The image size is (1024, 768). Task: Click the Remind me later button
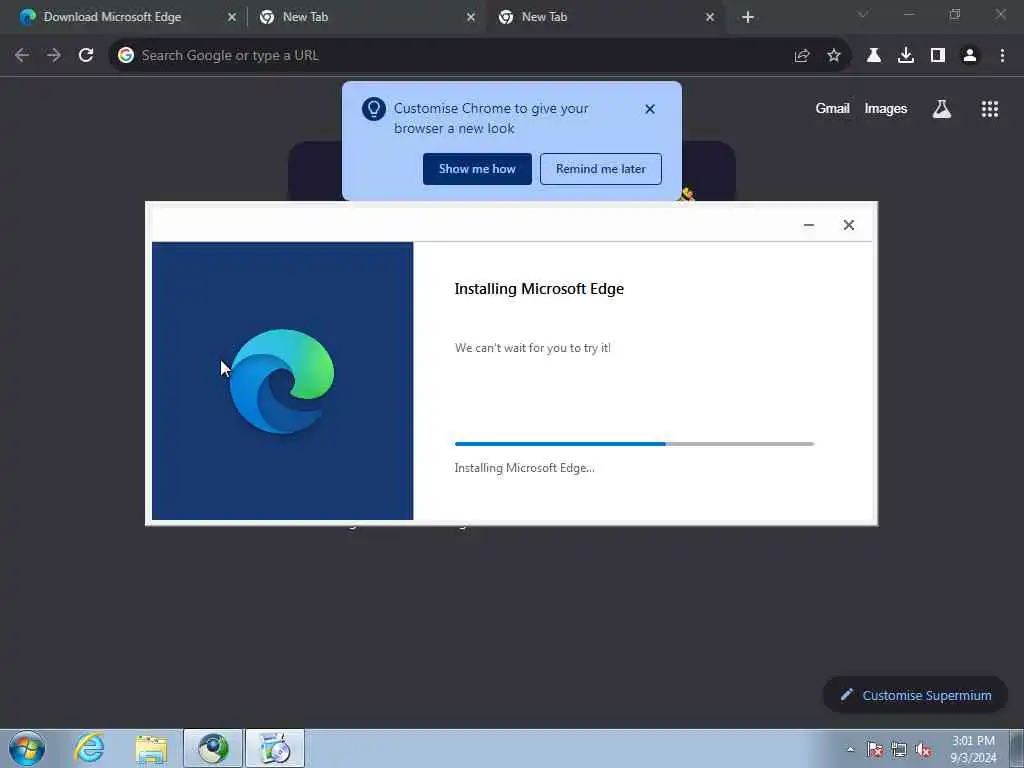(x=601, y=169)
